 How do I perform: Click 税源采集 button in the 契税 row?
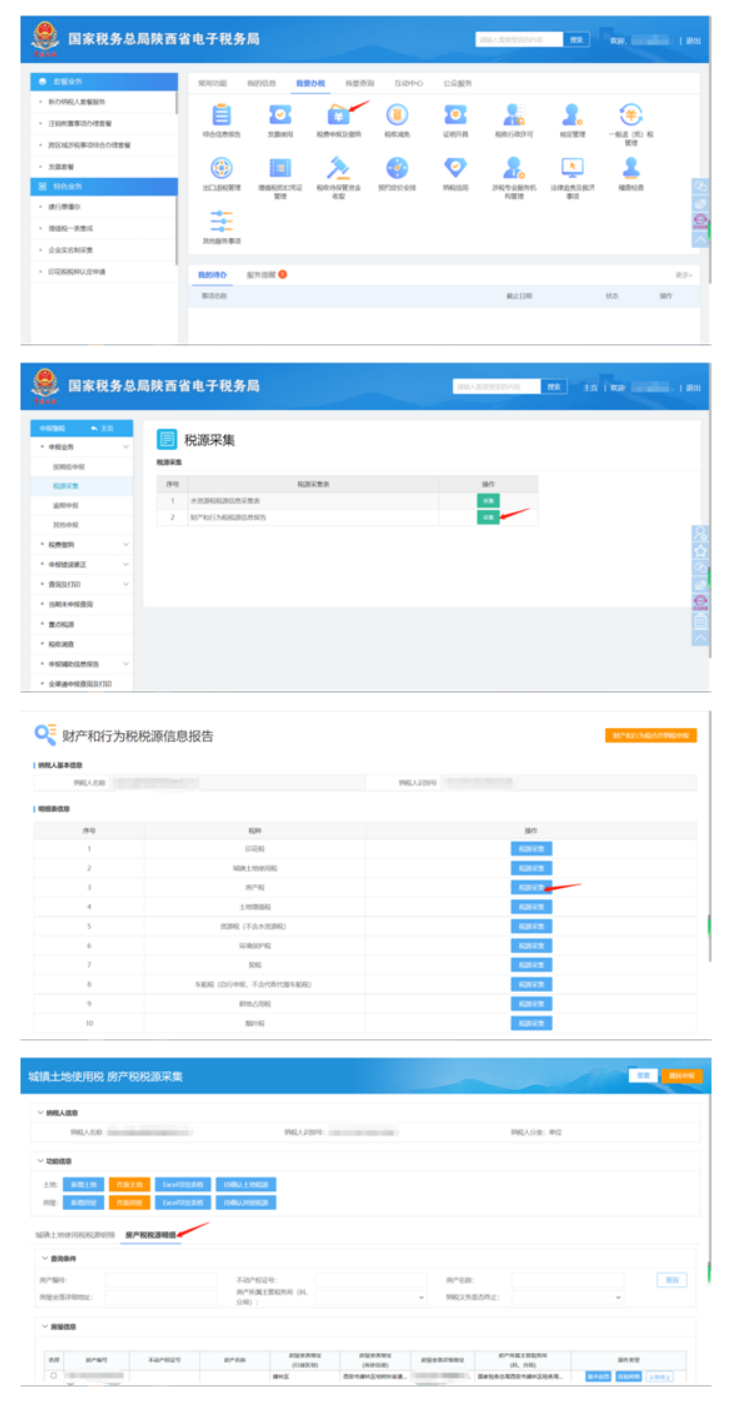point(531,965)
